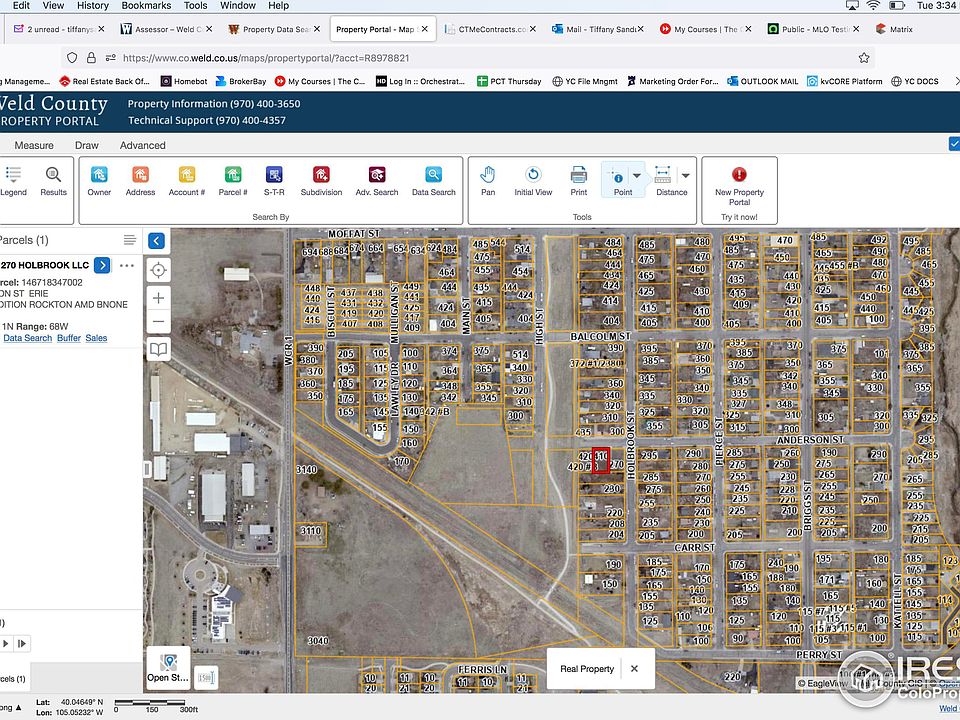Viewport: 960px width, 720px height.
Task: Open the 270 Holbrook LLC options menu
Action: click(127, 265)
